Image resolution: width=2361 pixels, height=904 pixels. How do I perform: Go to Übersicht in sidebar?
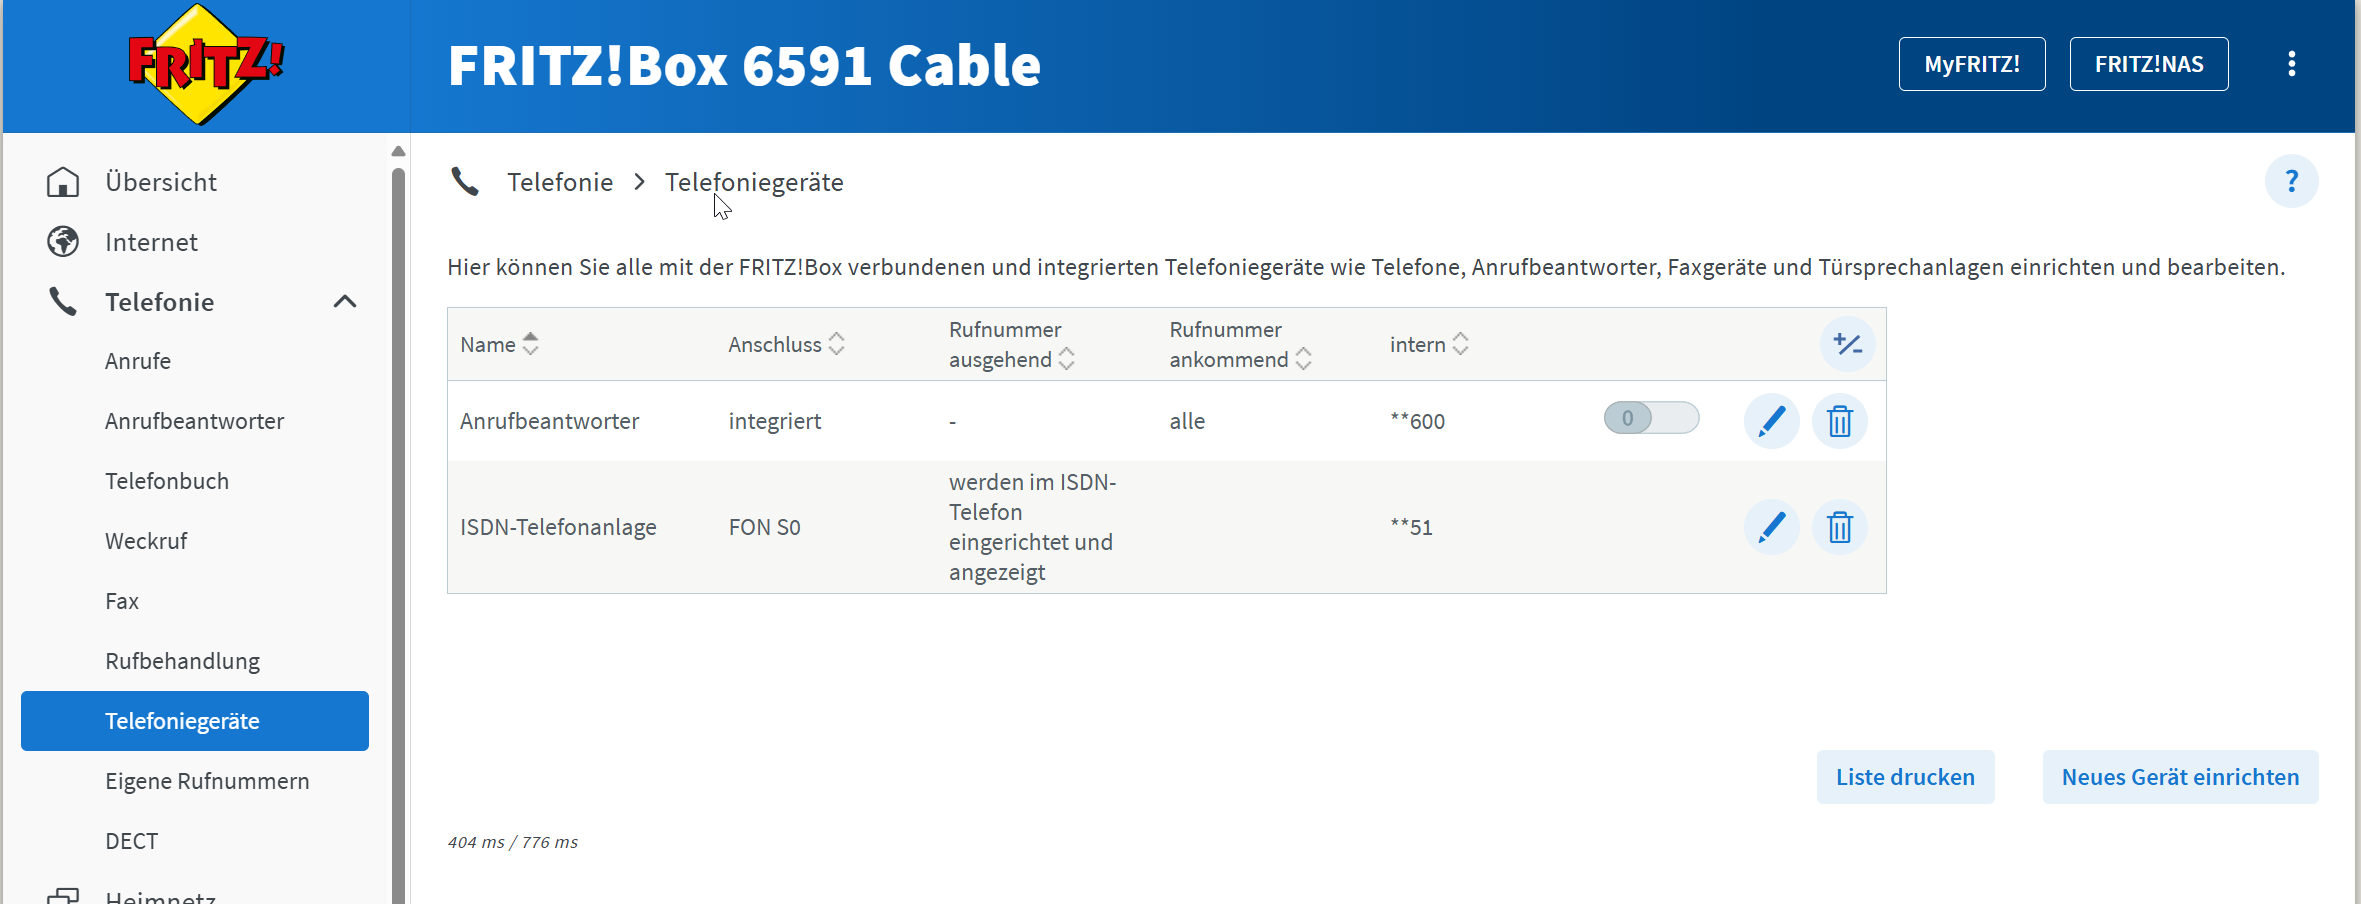(161, 182)
